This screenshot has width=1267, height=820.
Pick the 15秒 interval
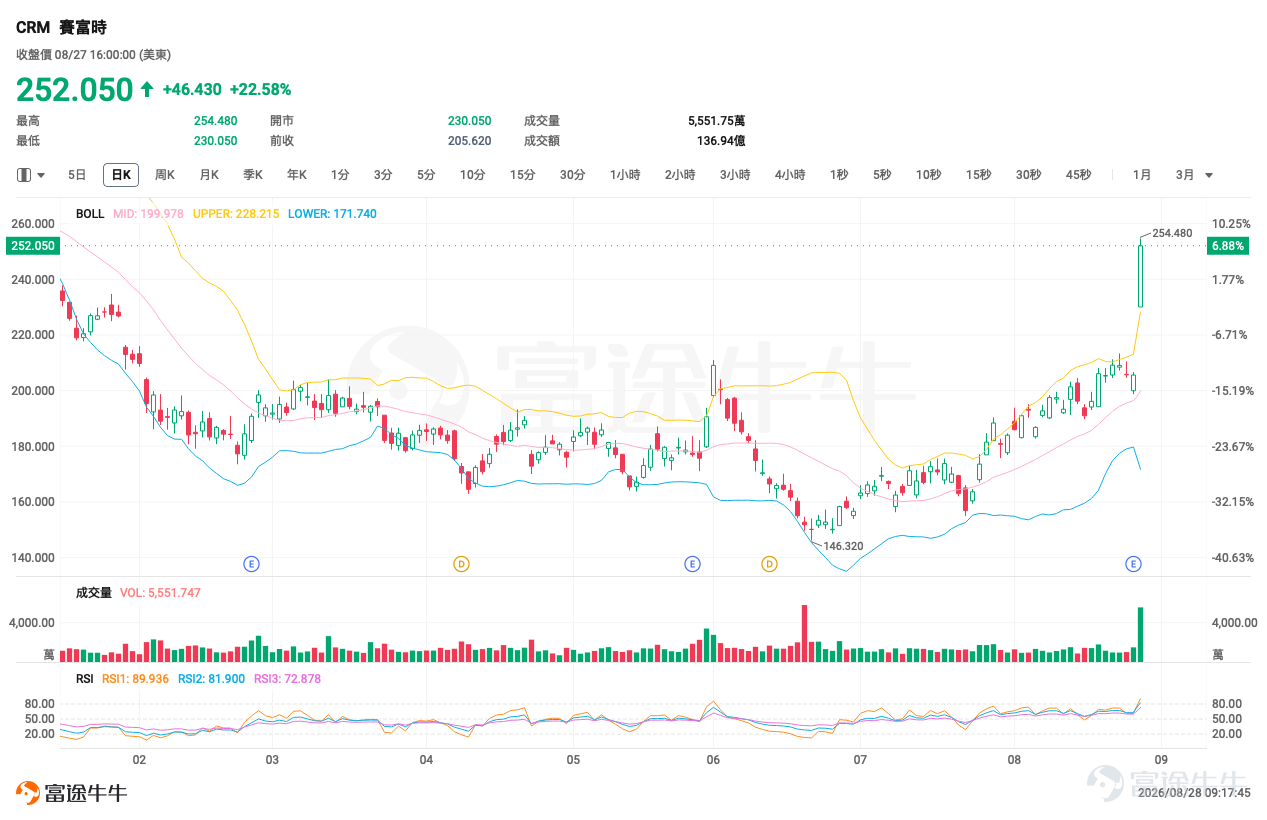tap(978, 175)
